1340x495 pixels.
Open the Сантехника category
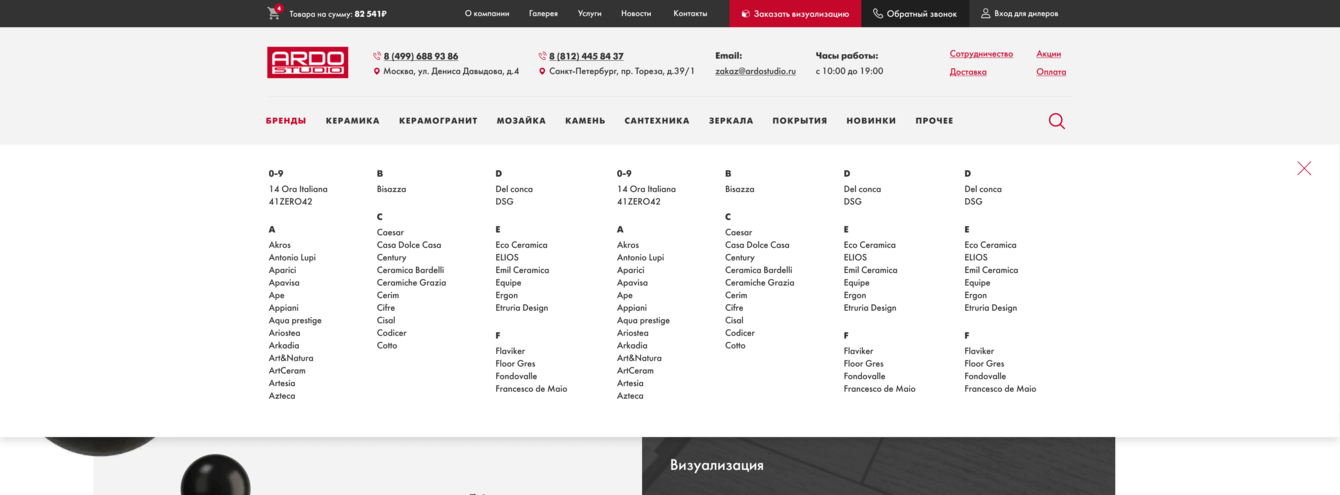[657, 121]
